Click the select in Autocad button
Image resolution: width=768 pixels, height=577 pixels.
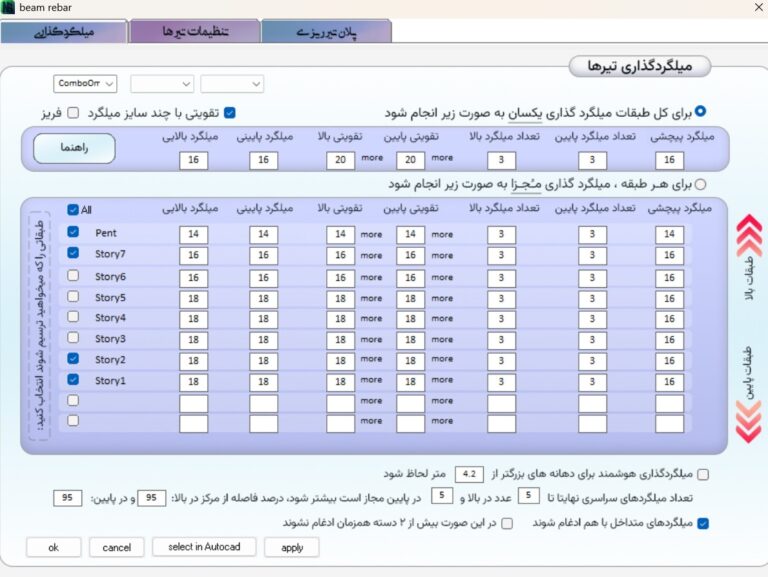pyautogui.click(x=204, y=547)
